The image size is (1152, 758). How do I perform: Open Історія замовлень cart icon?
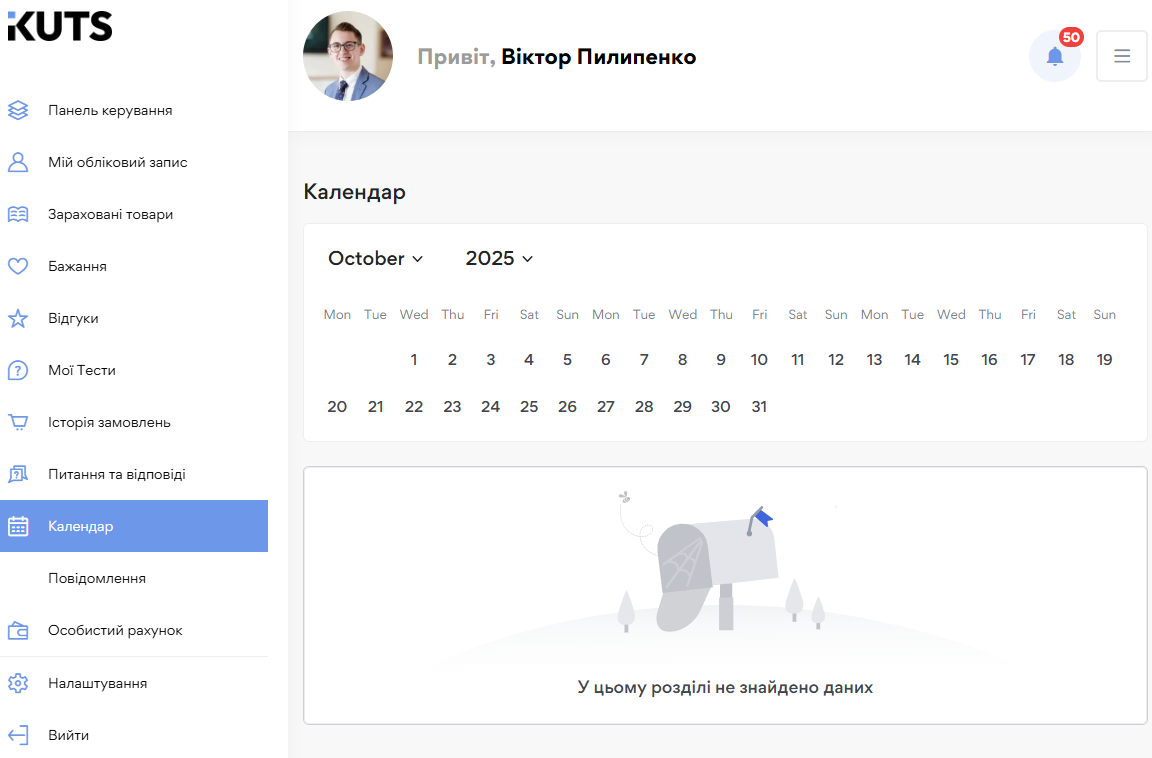point(18,422)
